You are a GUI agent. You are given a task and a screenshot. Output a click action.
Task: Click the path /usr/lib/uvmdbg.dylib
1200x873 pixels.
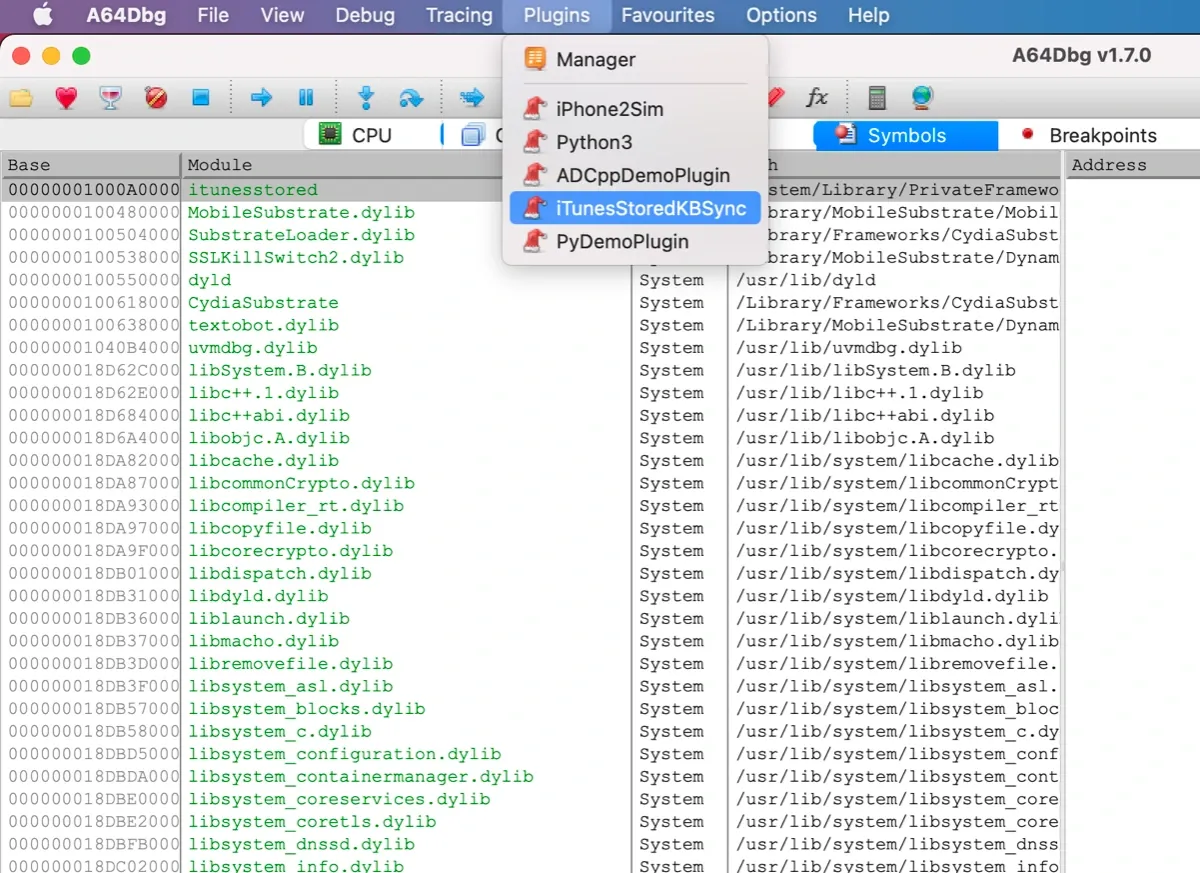point(849,347)
